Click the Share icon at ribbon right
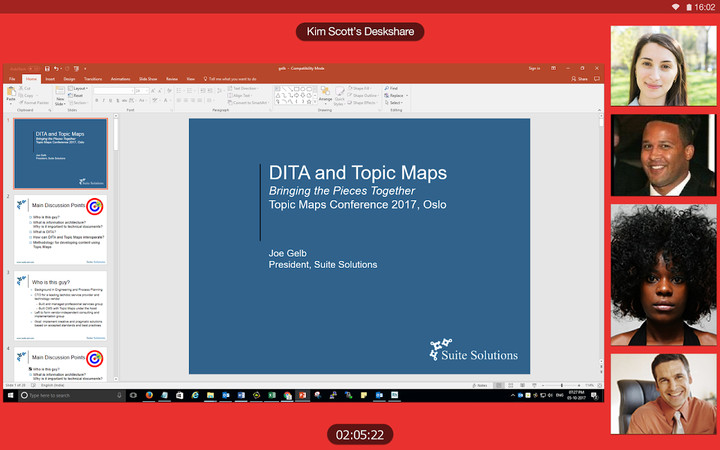Screen dimensions: 720x450 point(581,78)
